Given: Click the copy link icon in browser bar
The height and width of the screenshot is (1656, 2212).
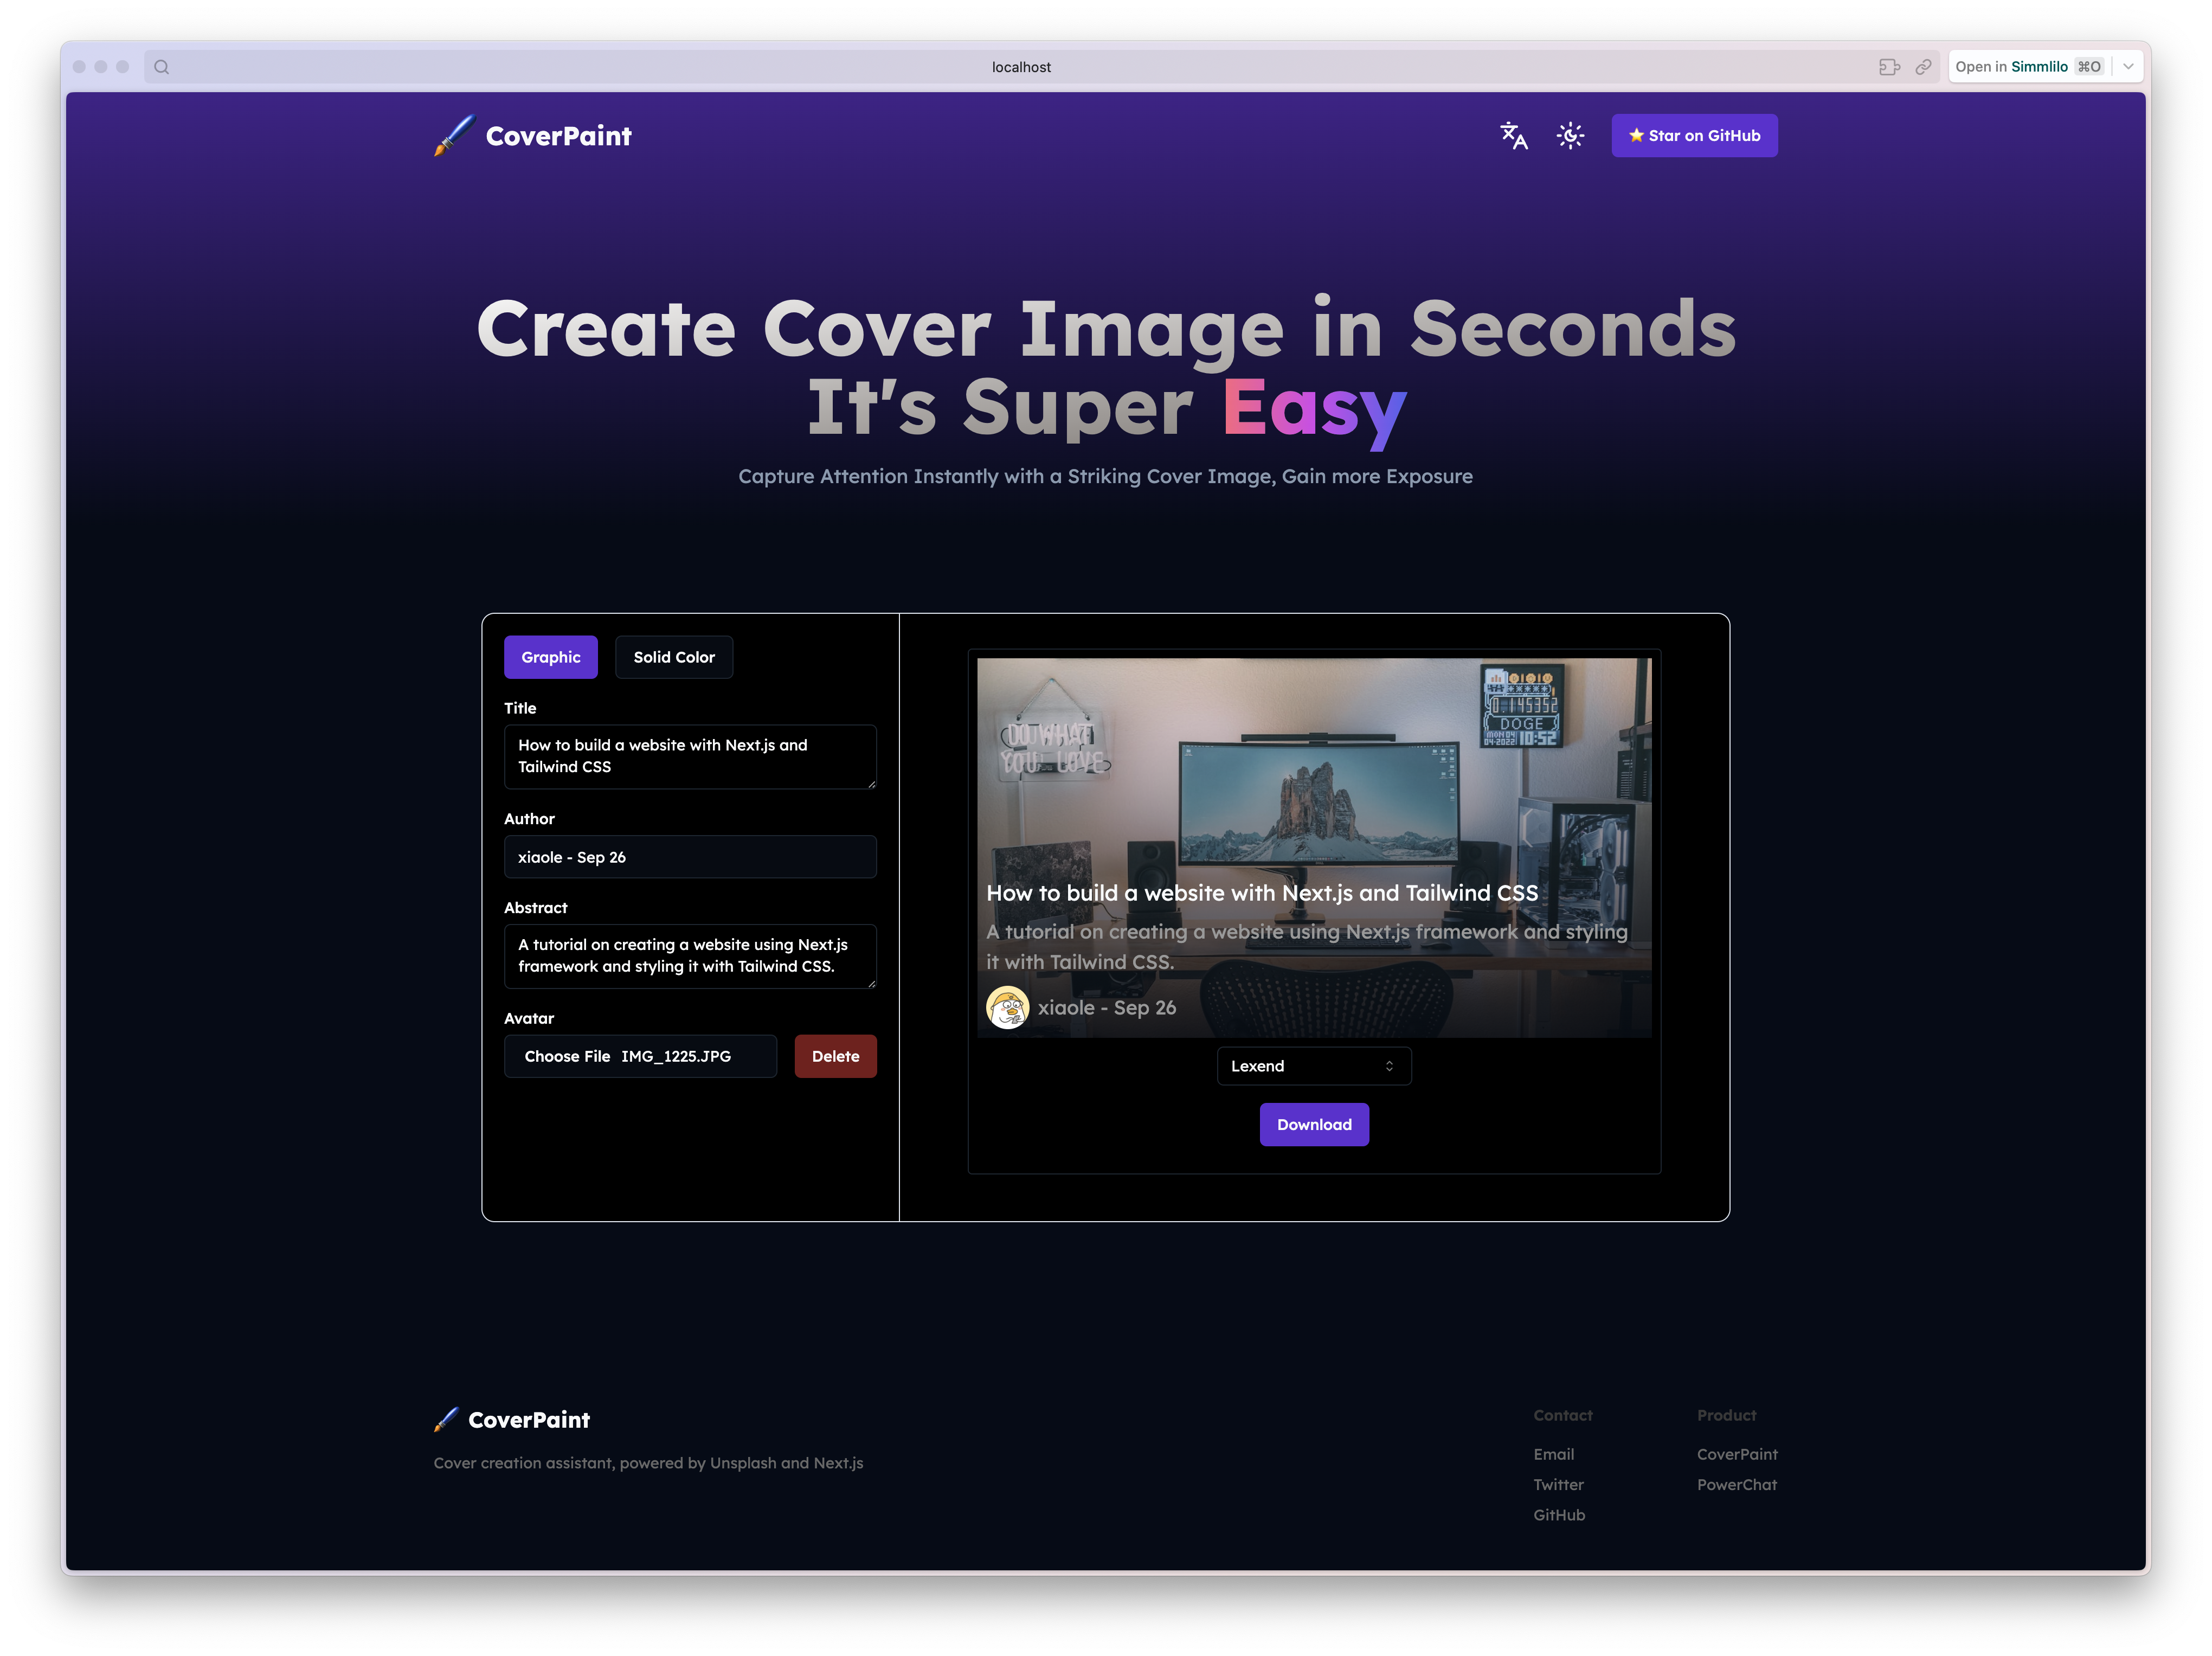Looking at the screenshot, I should click(x=1923, y=67).
